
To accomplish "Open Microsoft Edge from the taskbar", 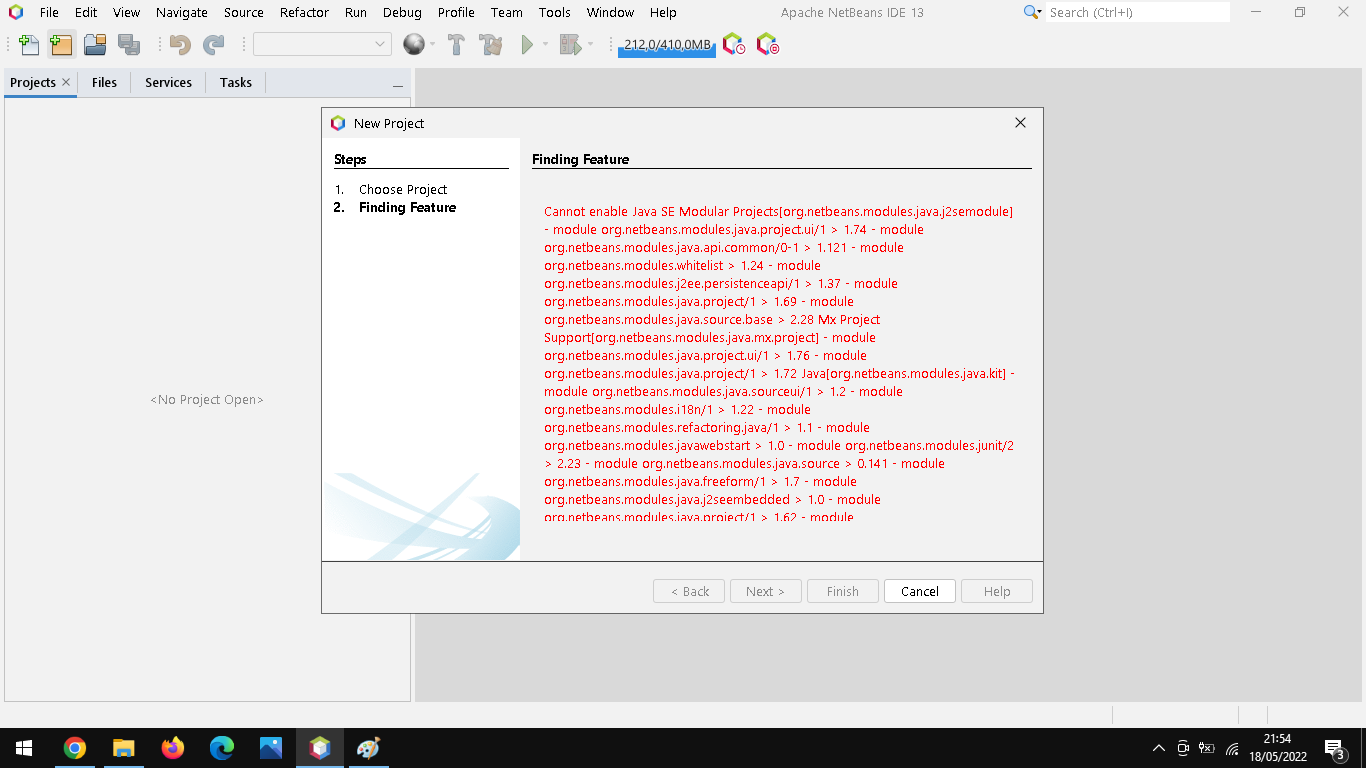I will tap(221, 748).
